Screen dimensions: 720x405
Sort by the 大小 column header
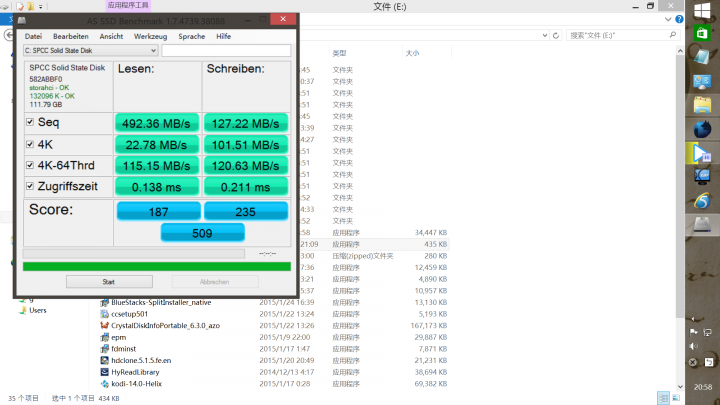412,53
